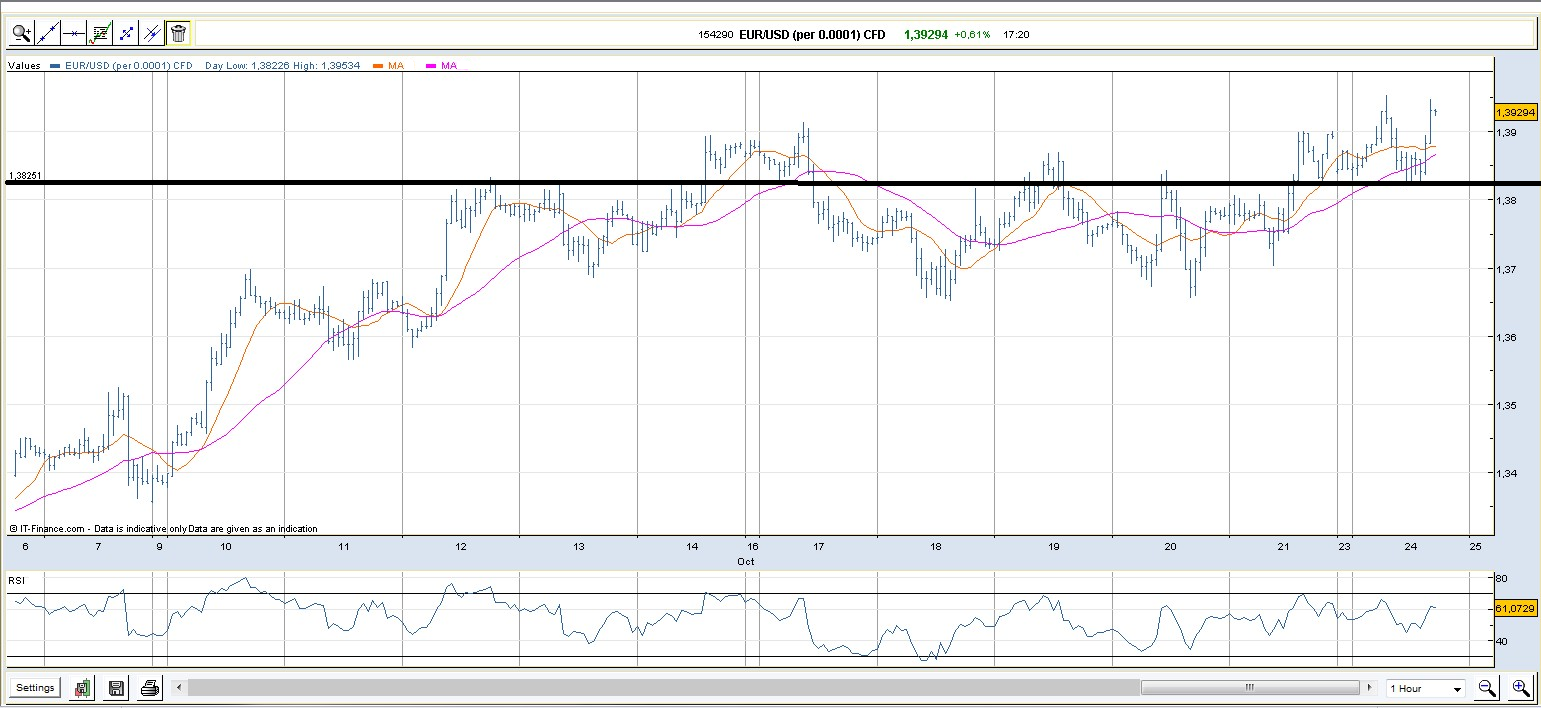This screenshot has width=1541, height=708.
Task: Click the floppy disk save icon
Action: coord(116,688)
